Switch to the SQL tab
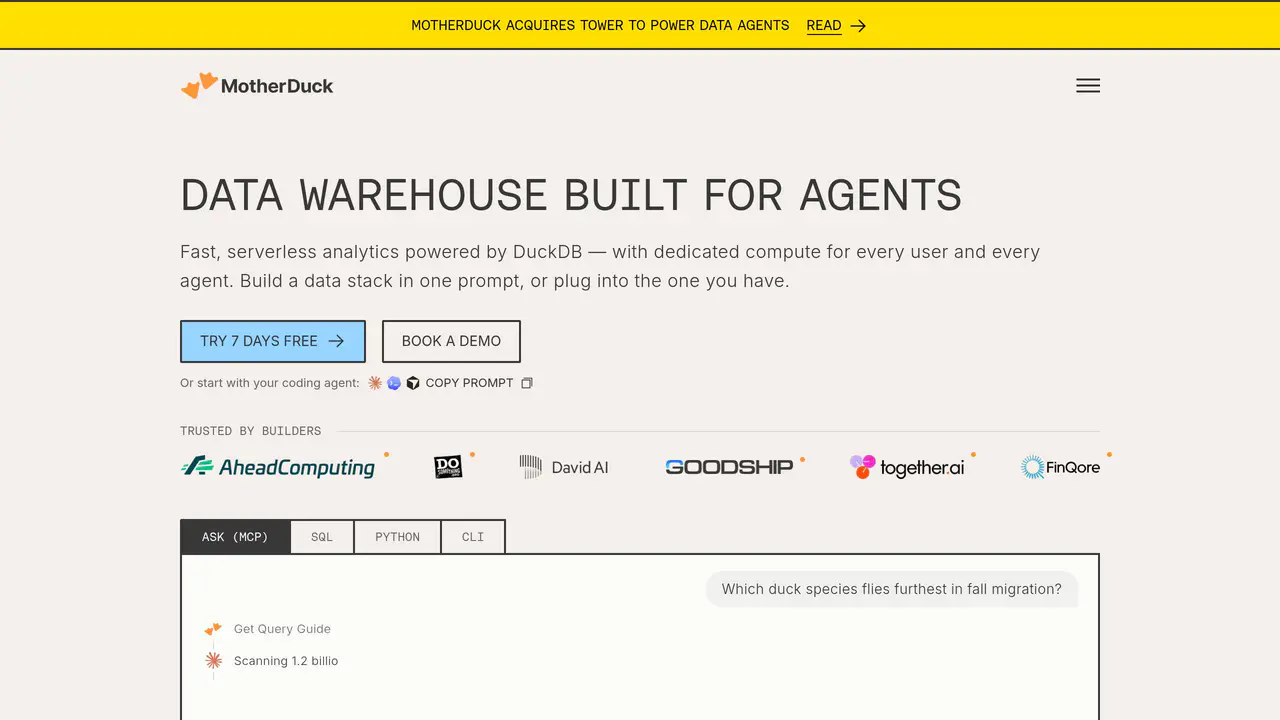This screenshot has height=720, width=1280. click(322, 537)
